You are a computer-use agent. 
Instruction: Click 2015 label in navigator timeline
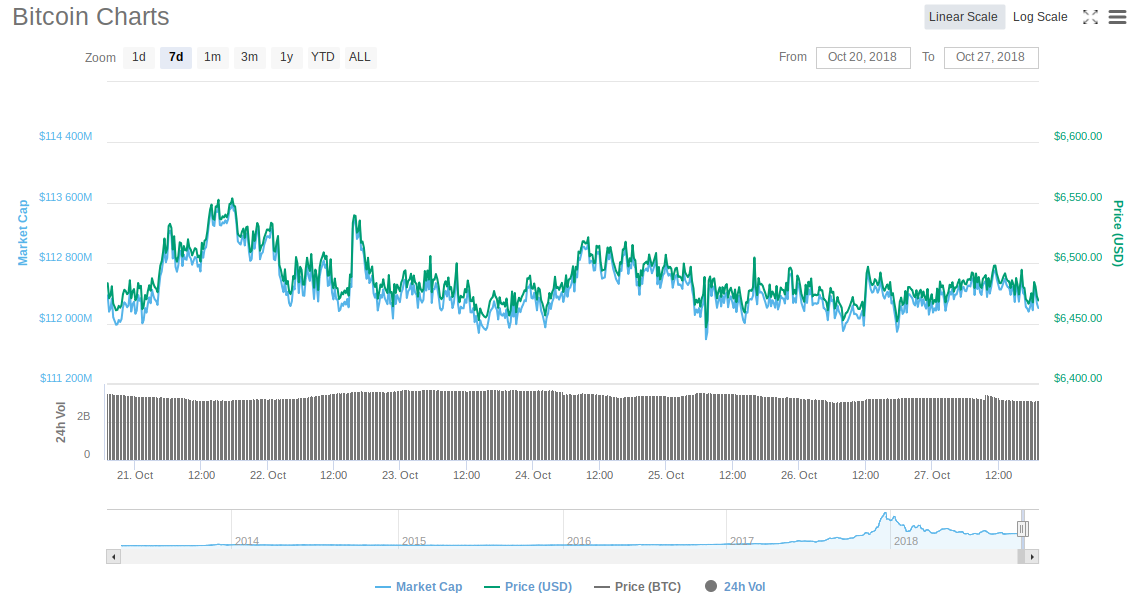(x=414, y=541)
